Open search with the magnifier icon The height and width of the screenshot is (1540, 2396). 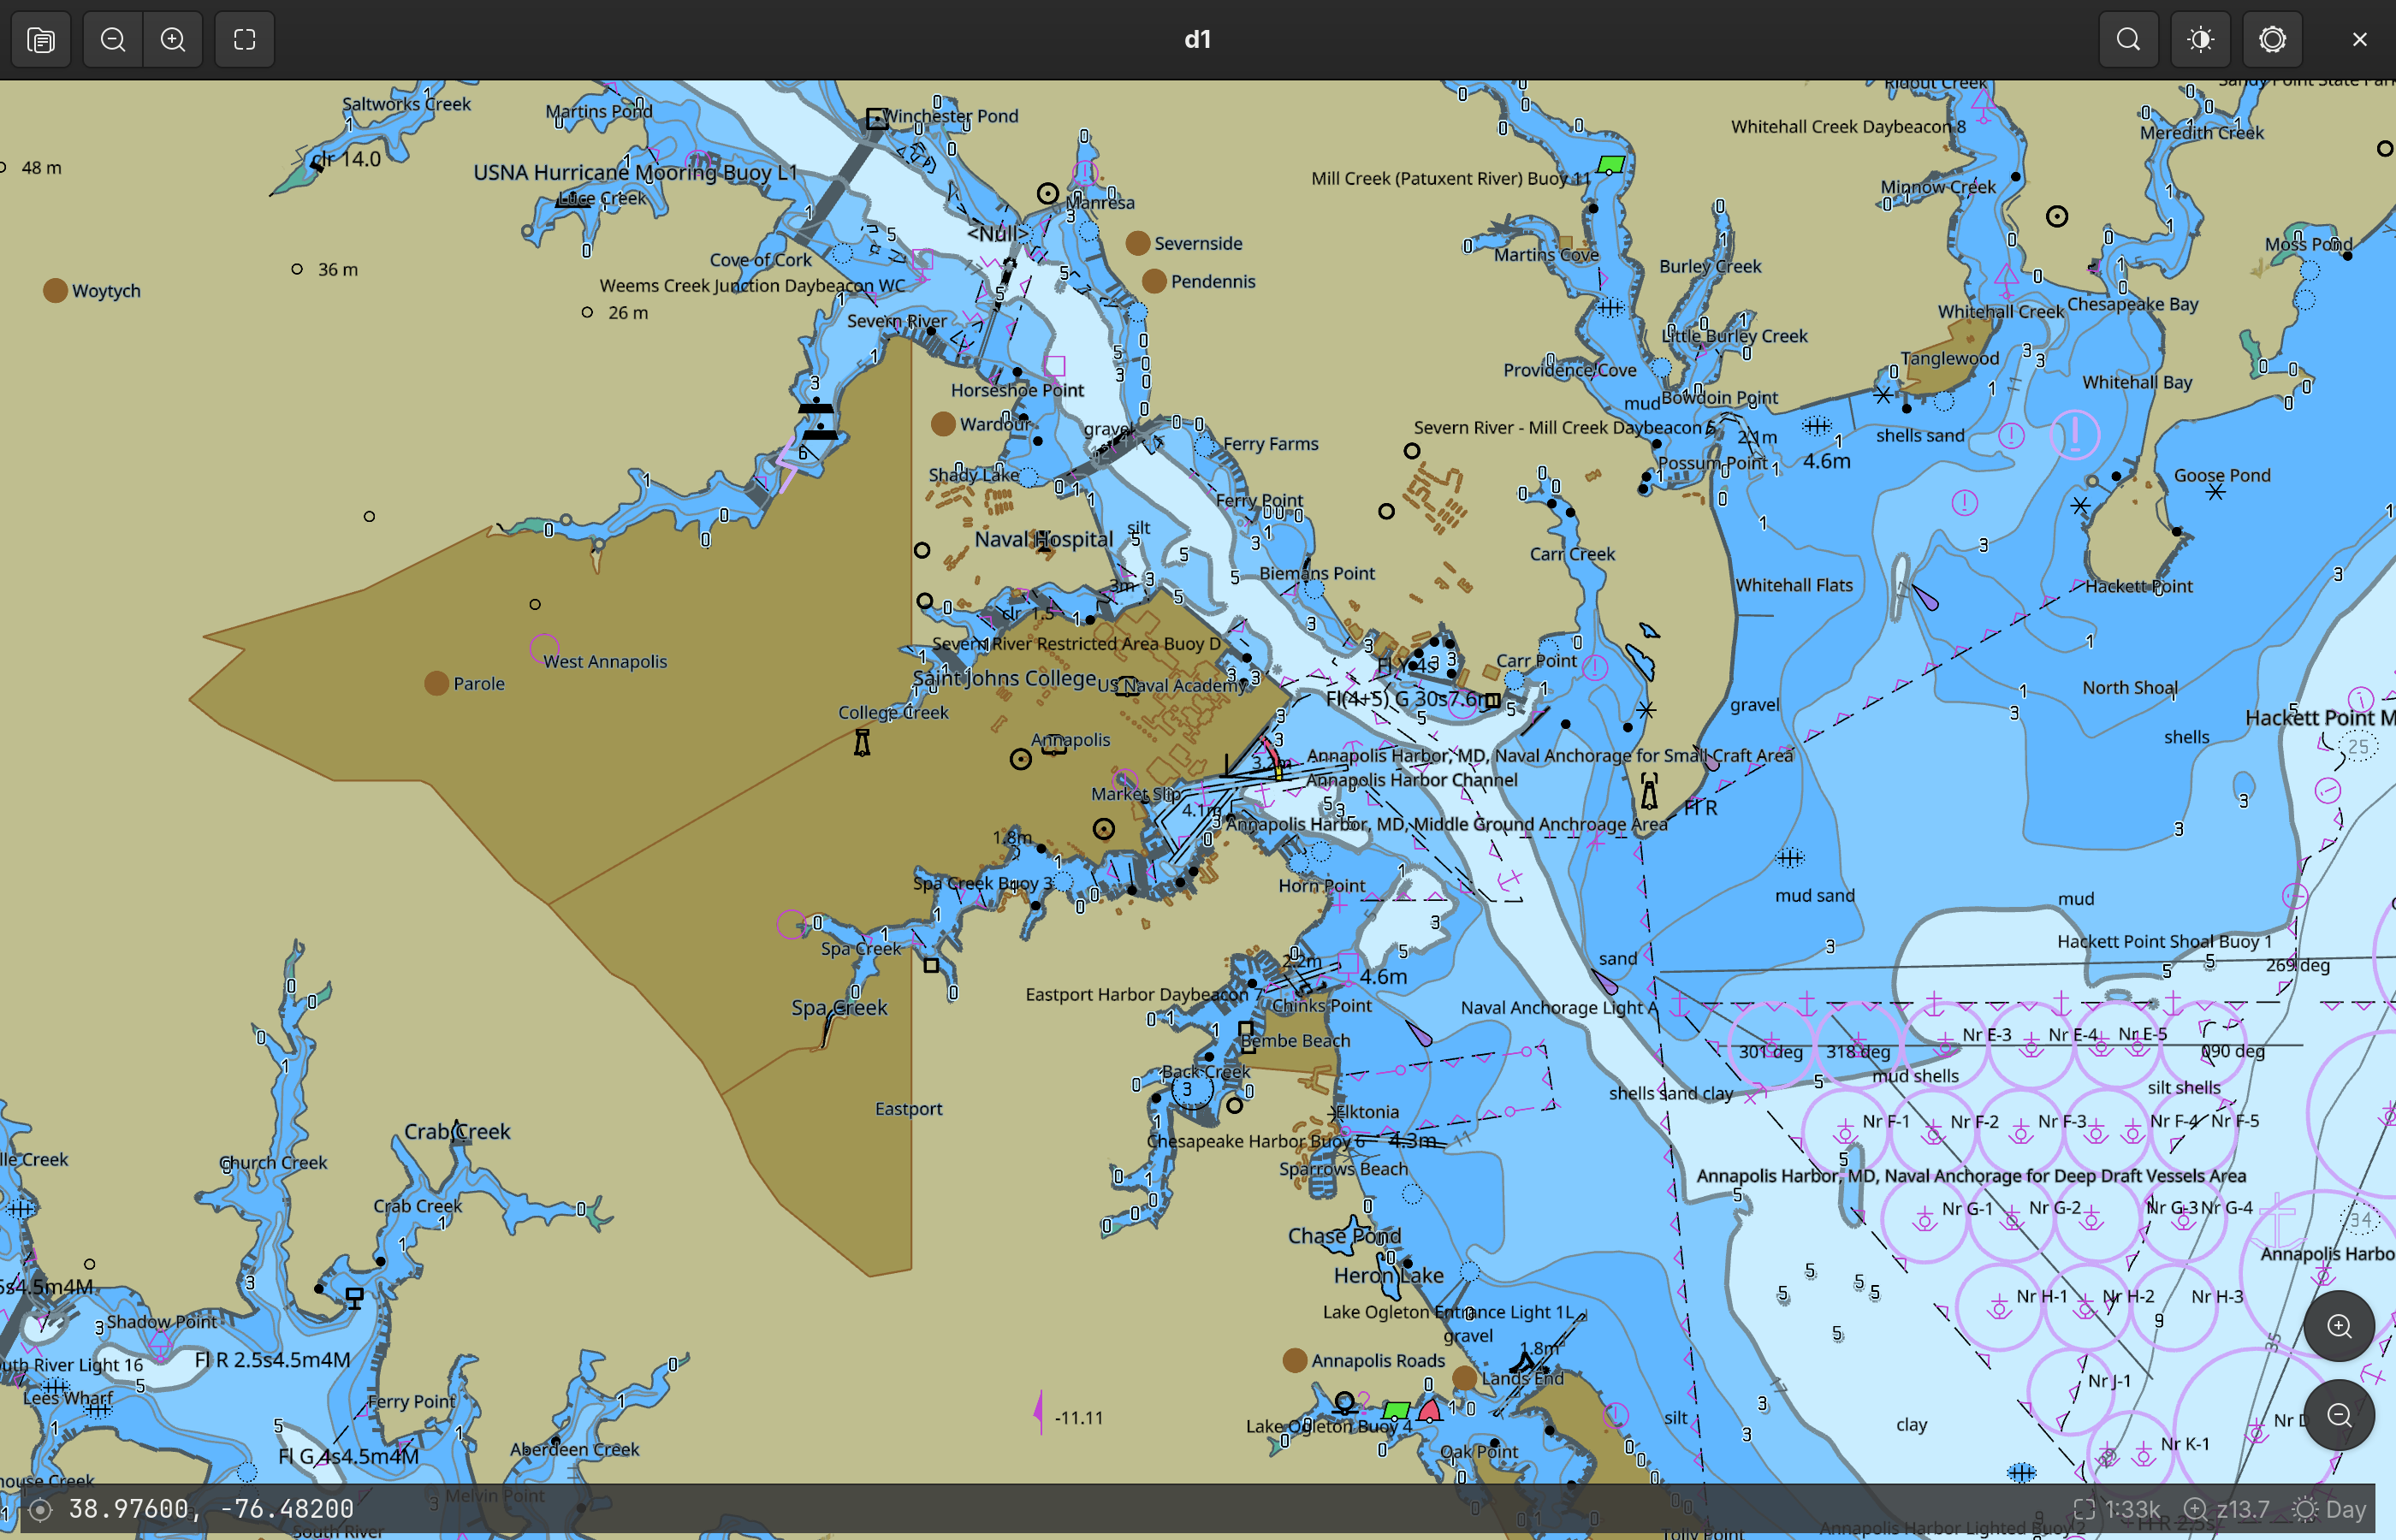(x=2129, y=40)
